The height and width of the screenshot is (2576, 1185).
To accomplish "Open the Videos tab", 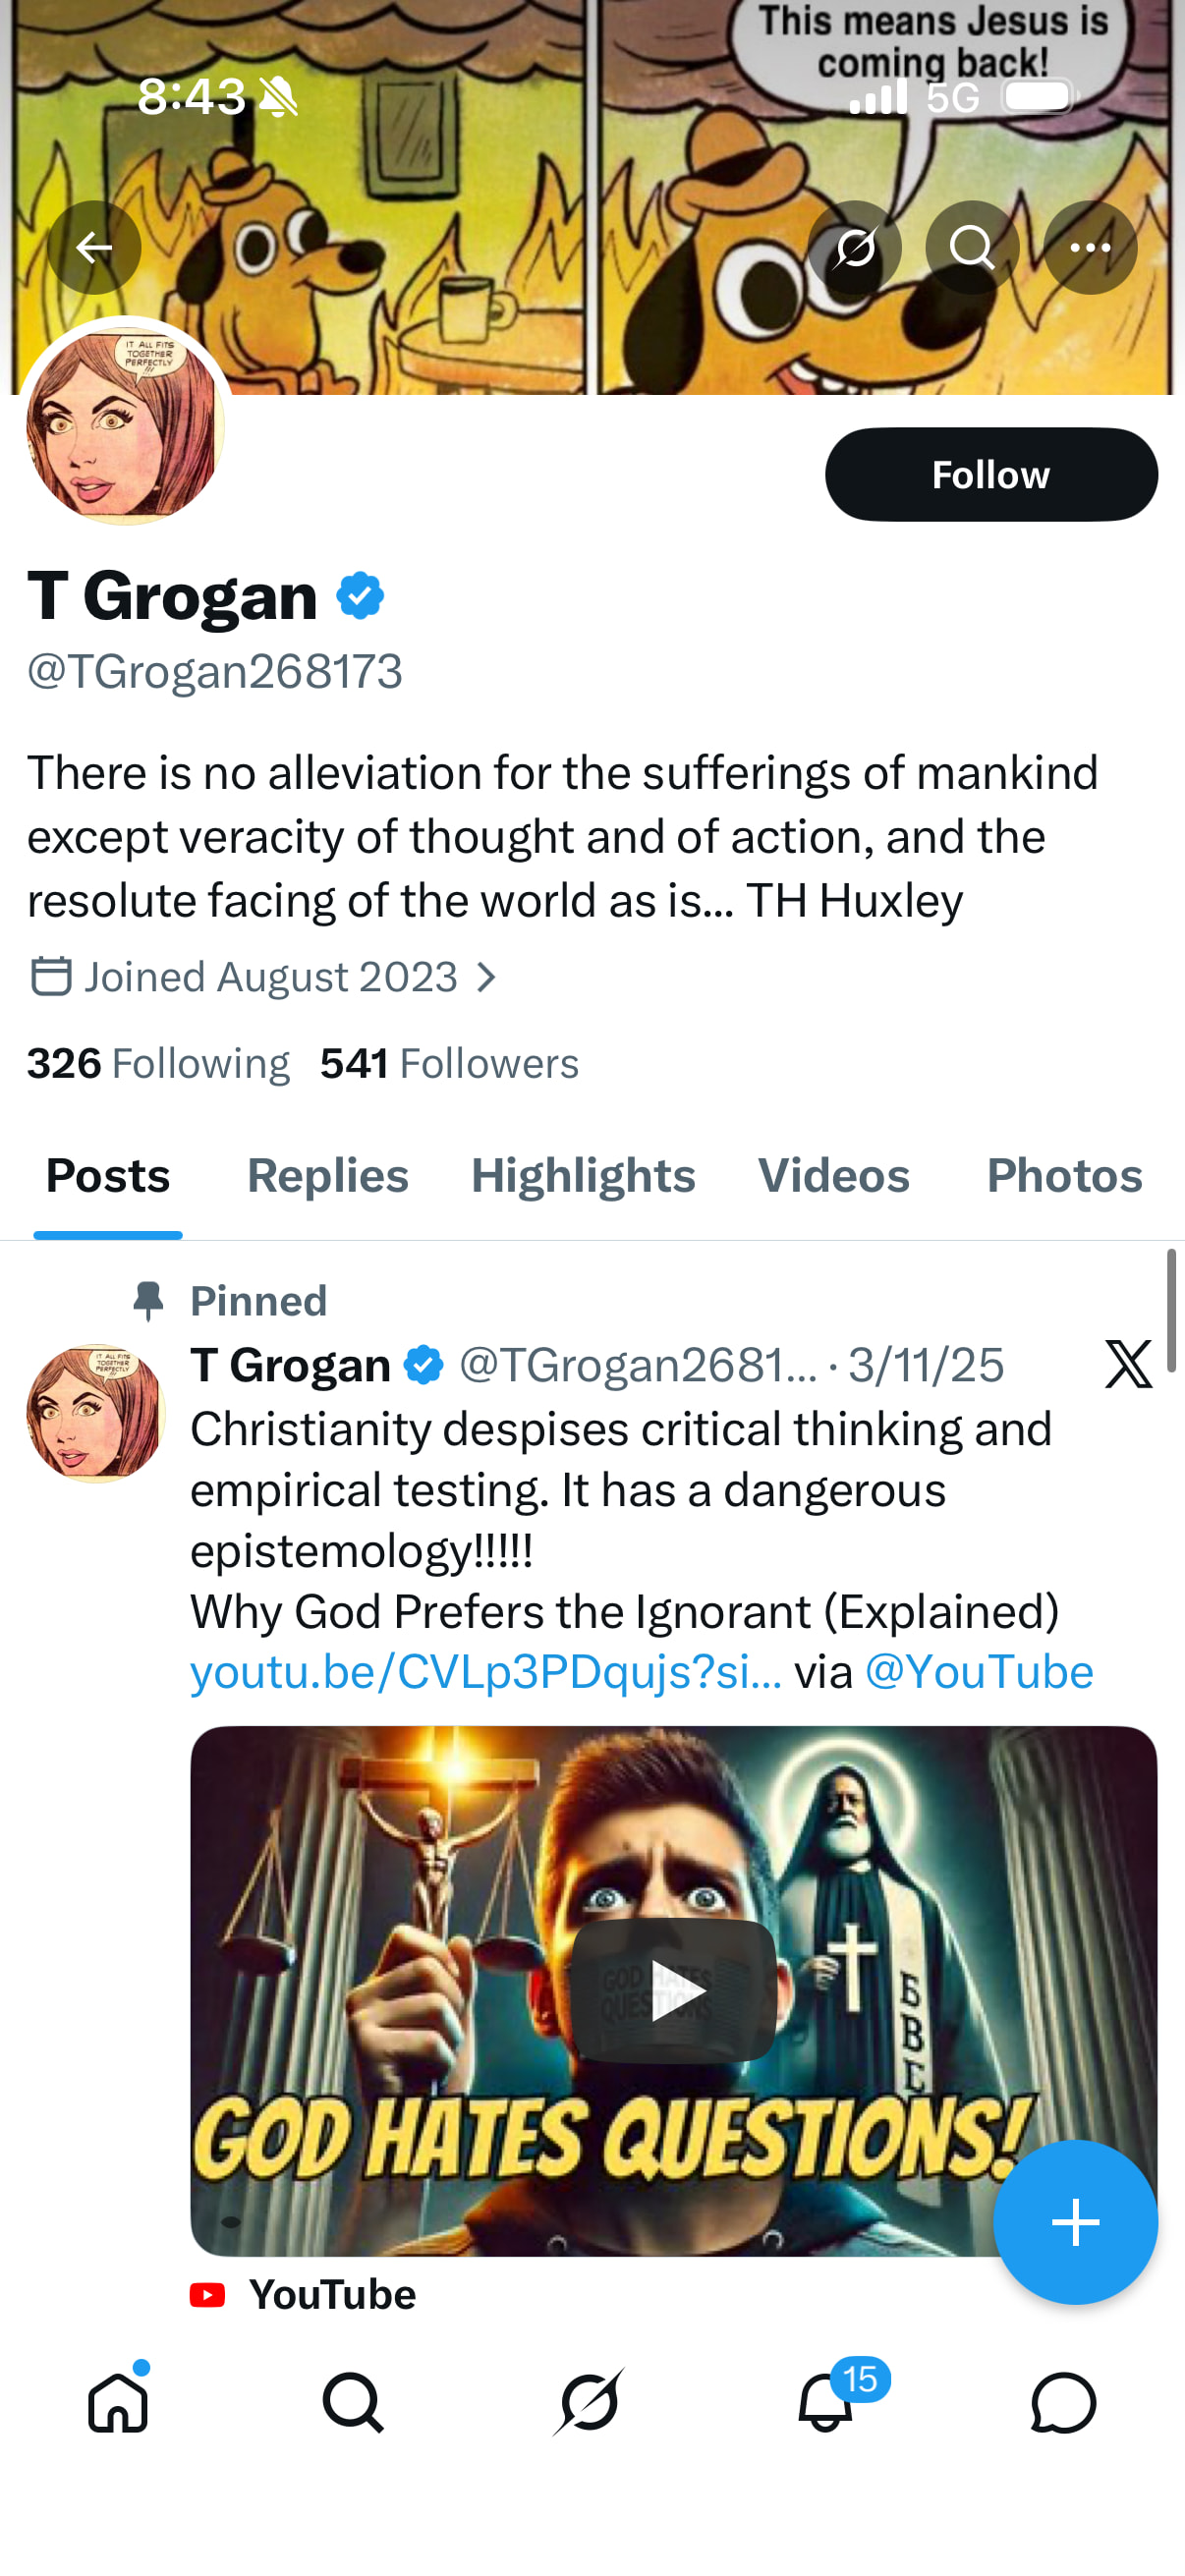I will pyautogui.click(x=833, y=1175).
